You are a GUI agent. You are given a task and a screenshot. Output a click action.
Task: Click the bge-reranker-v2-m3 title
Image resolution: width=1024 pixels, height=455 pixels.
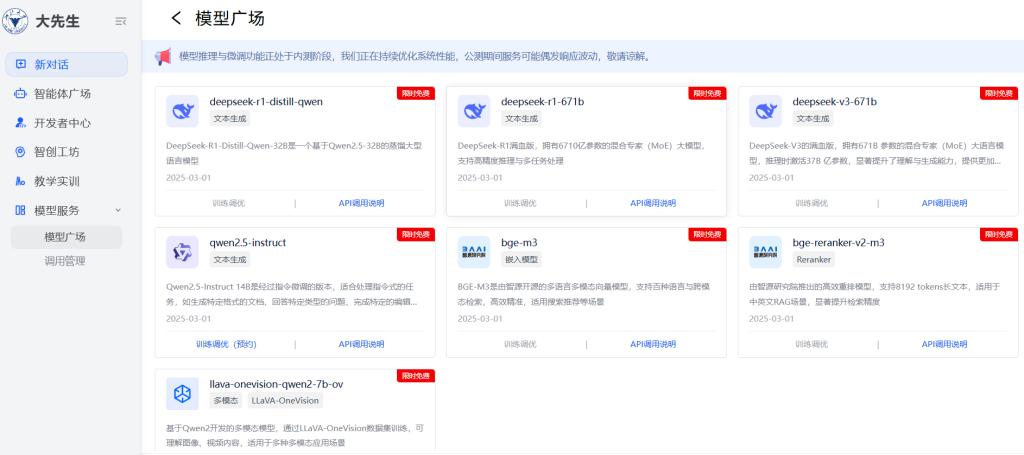click(839, 243)
